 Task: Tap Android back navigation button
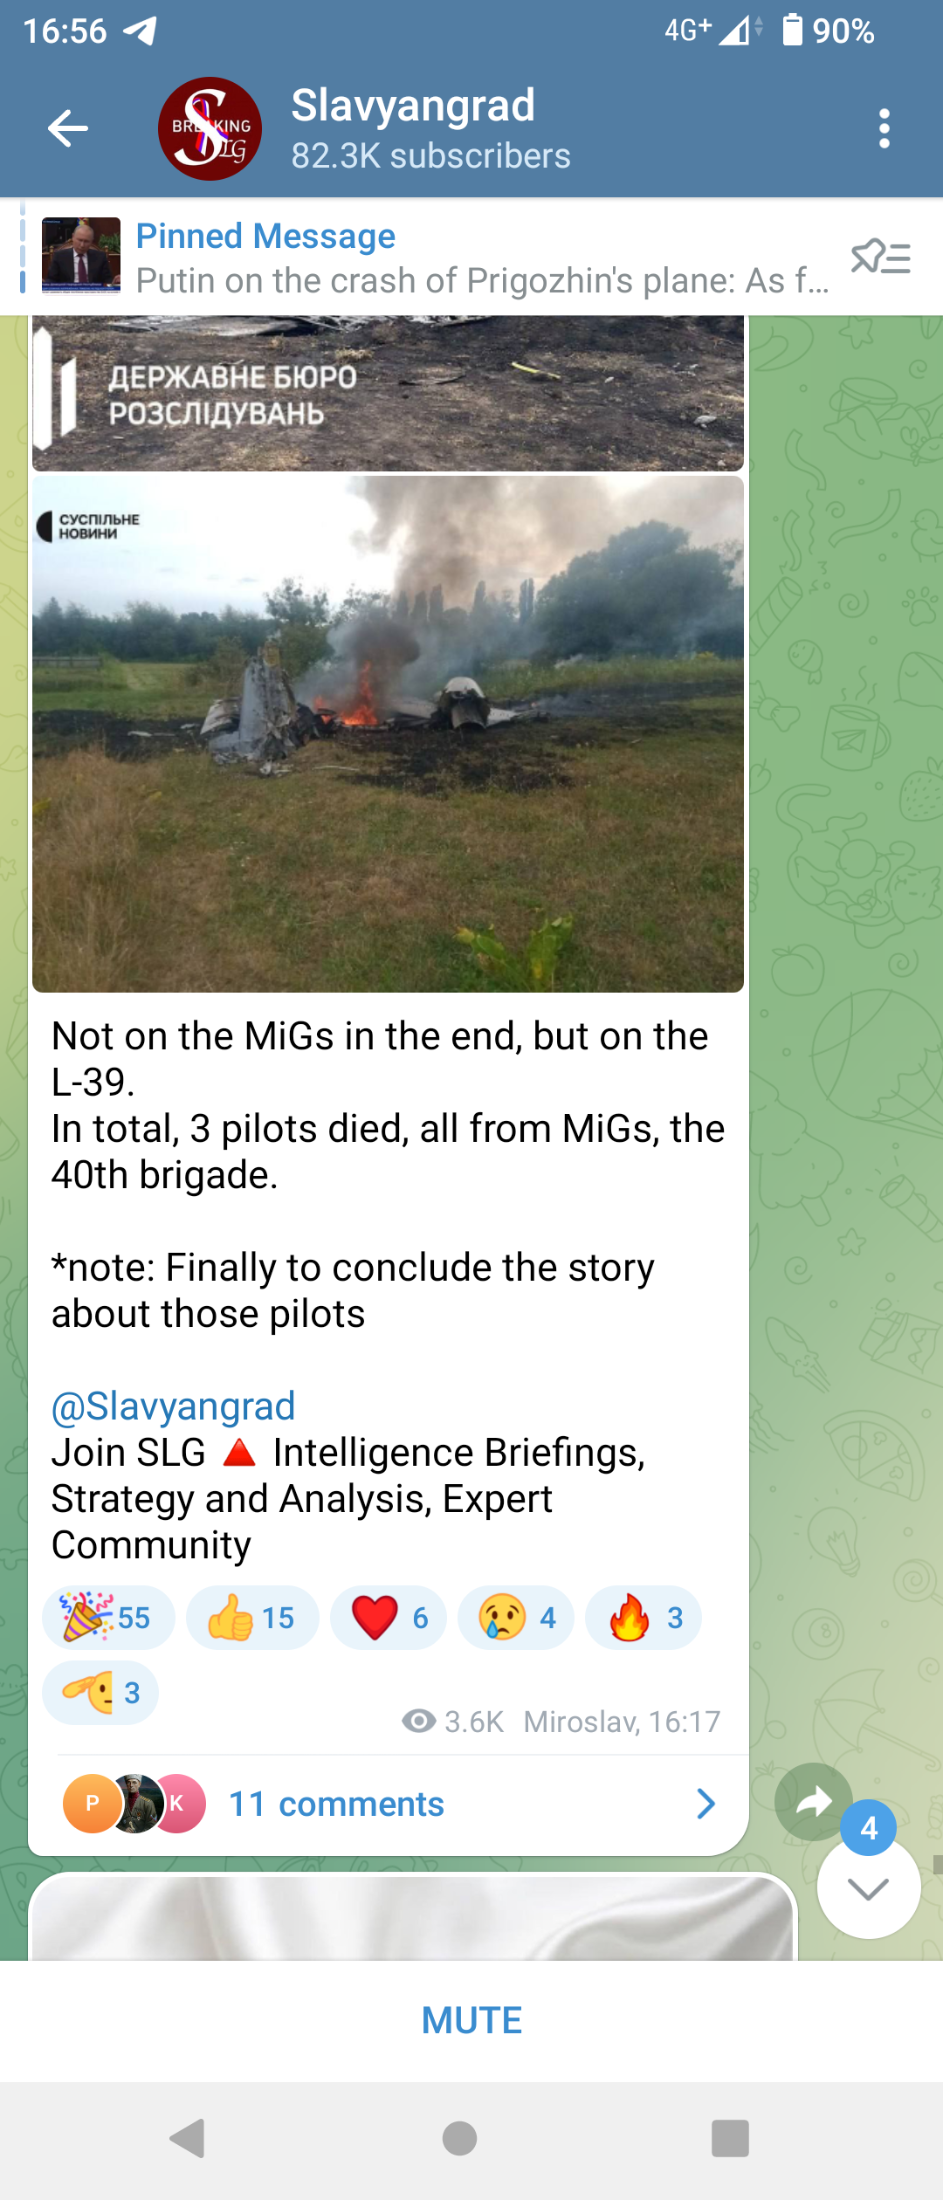point(188,2139)
